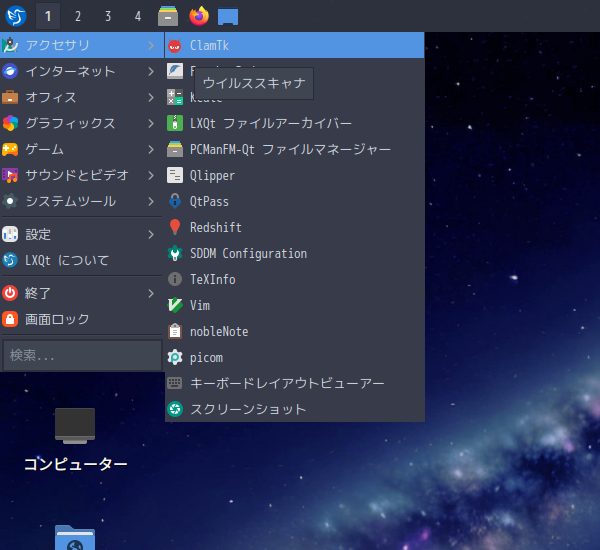This screenshot has height=550, width=600.
Task: Launch the file manager from the panel
Action: pyautogui.click(x=168, y=16)
